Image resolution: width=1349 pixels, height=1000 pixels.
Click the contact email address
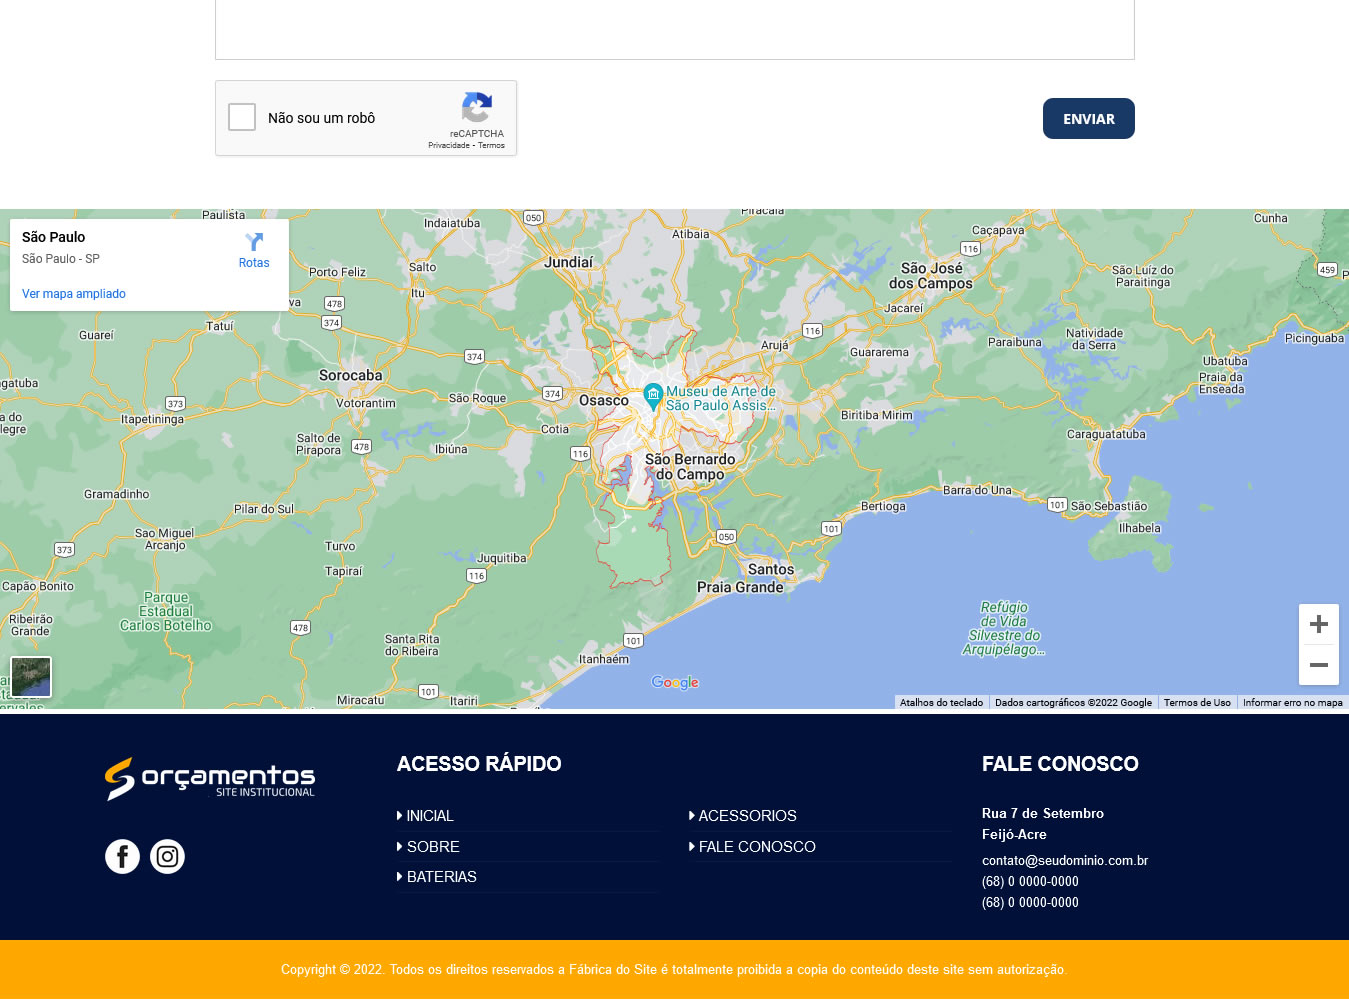pyautogui.click(x=1065, y=861)
